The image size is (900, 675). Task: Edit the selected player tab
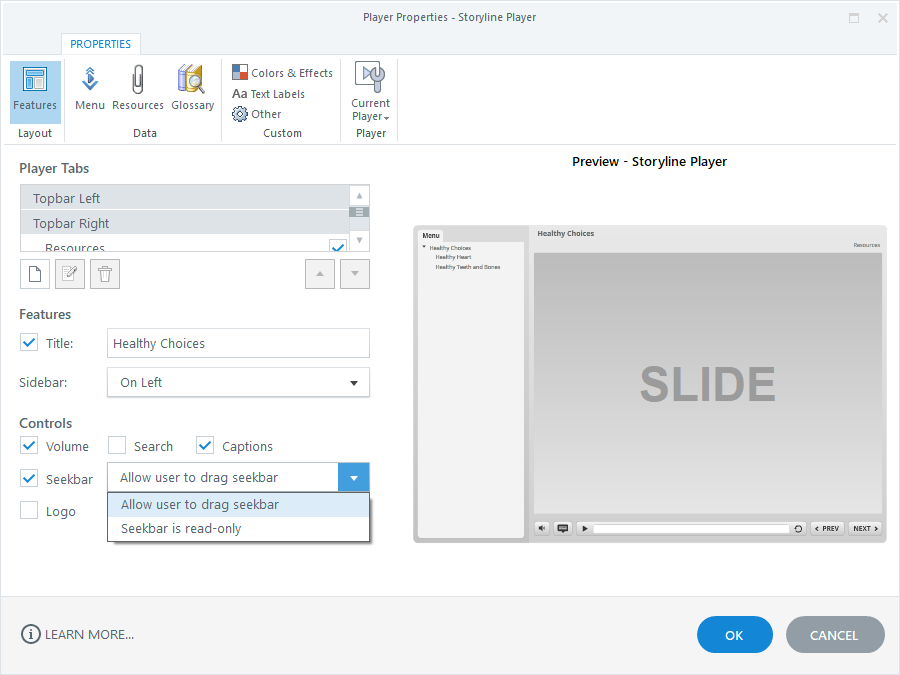[69, 273]
